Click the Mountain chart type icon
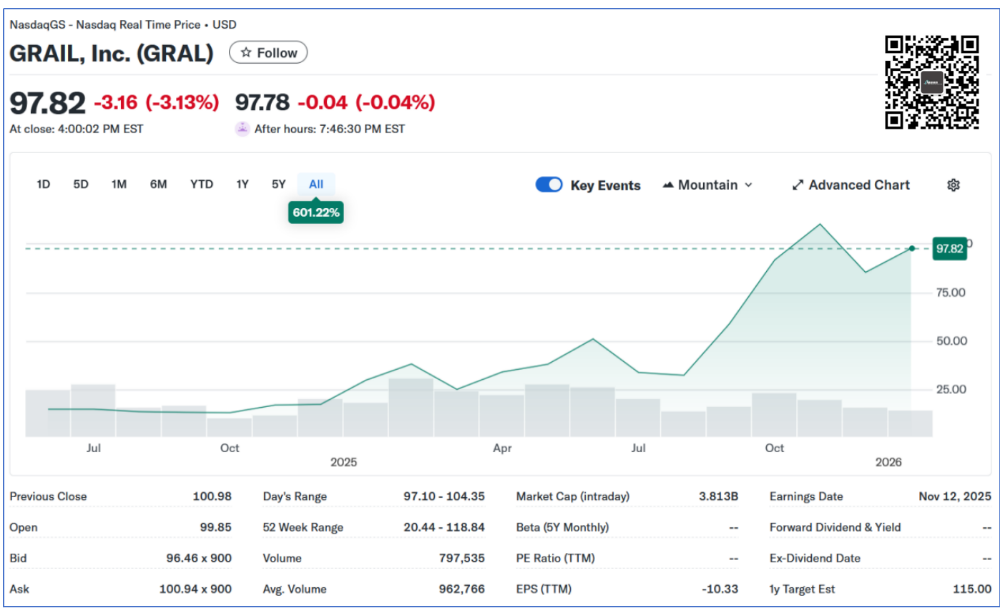The width and height of the screenshot is (1000, 615). click(668, 185)
